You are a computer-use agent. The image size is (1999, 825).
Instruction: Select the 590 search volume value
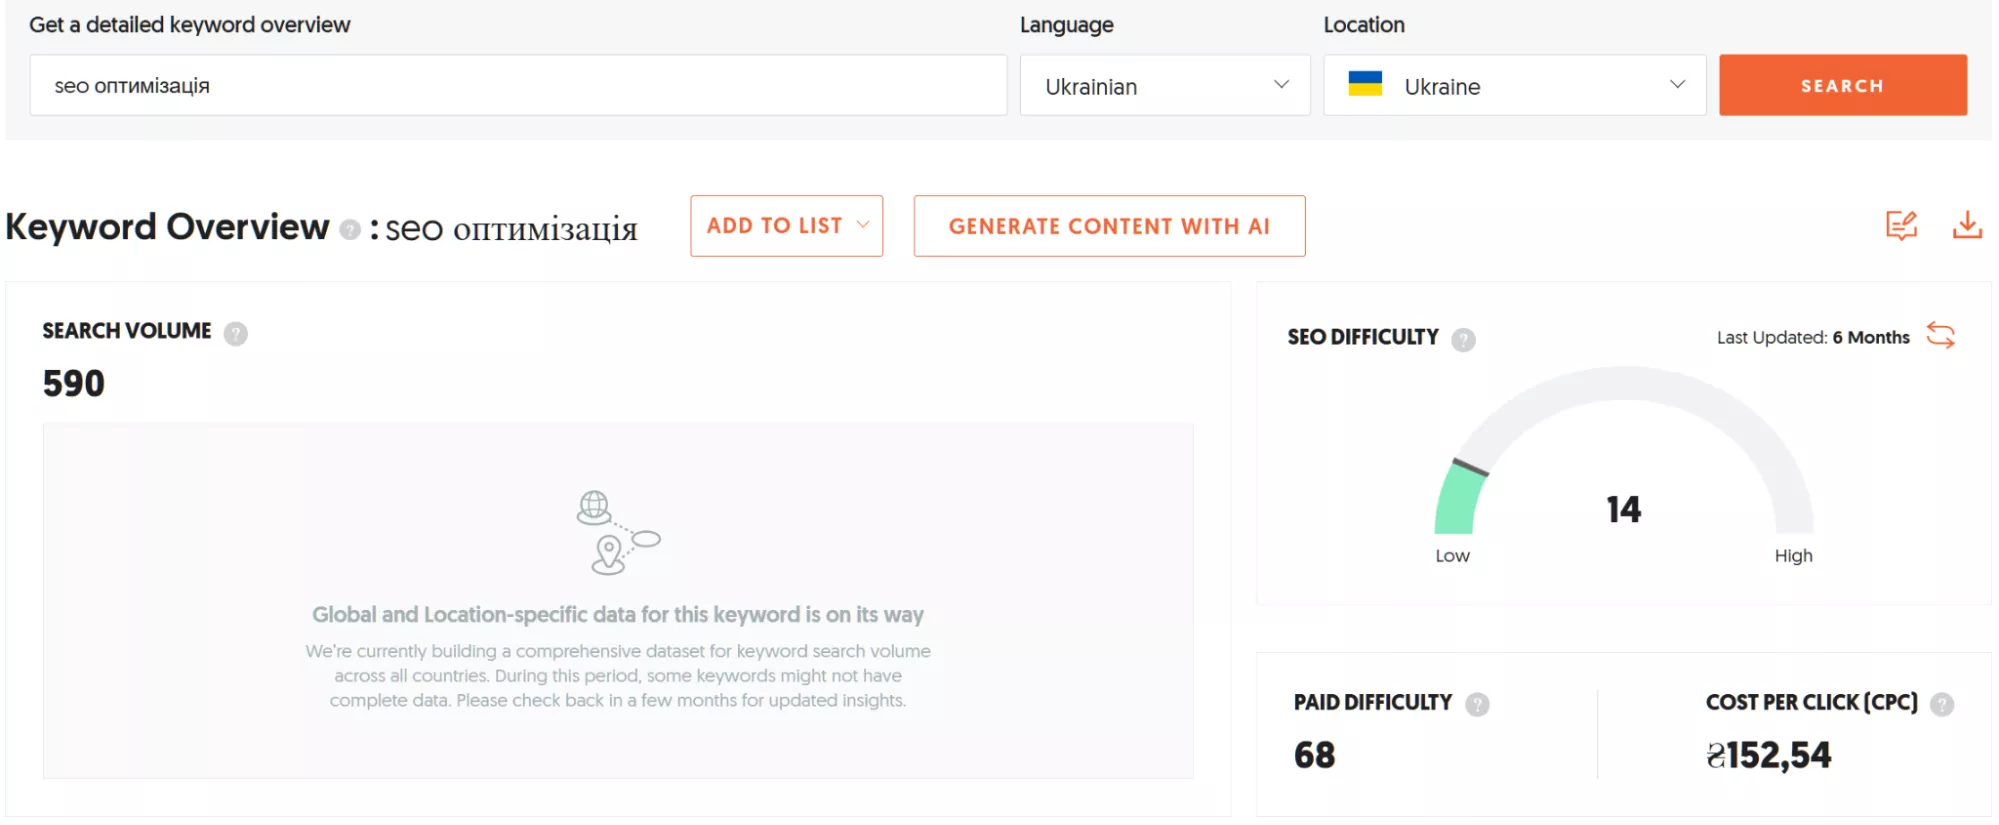(74, 384)
